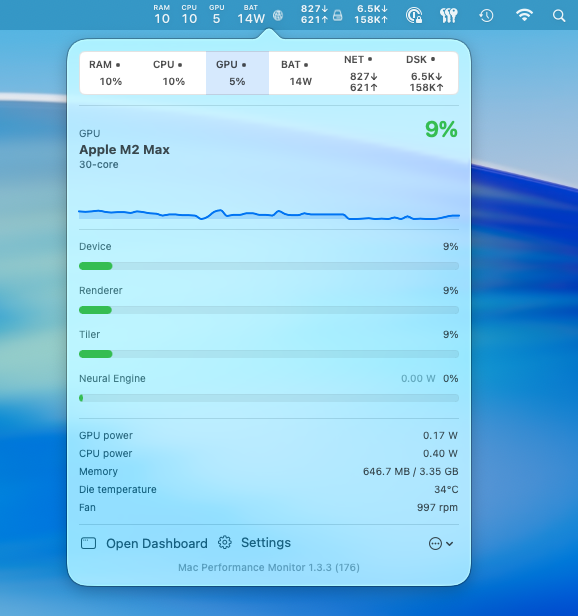
Task: Switch to the NET tab
Action: tap(363, 73)
